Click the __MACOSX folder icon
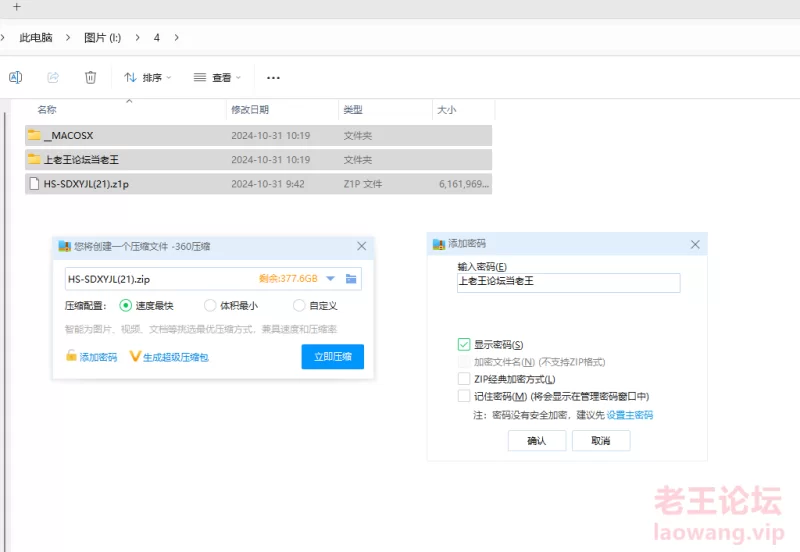Viewport: 800px width, 552px height. click(x=34, y=135)
